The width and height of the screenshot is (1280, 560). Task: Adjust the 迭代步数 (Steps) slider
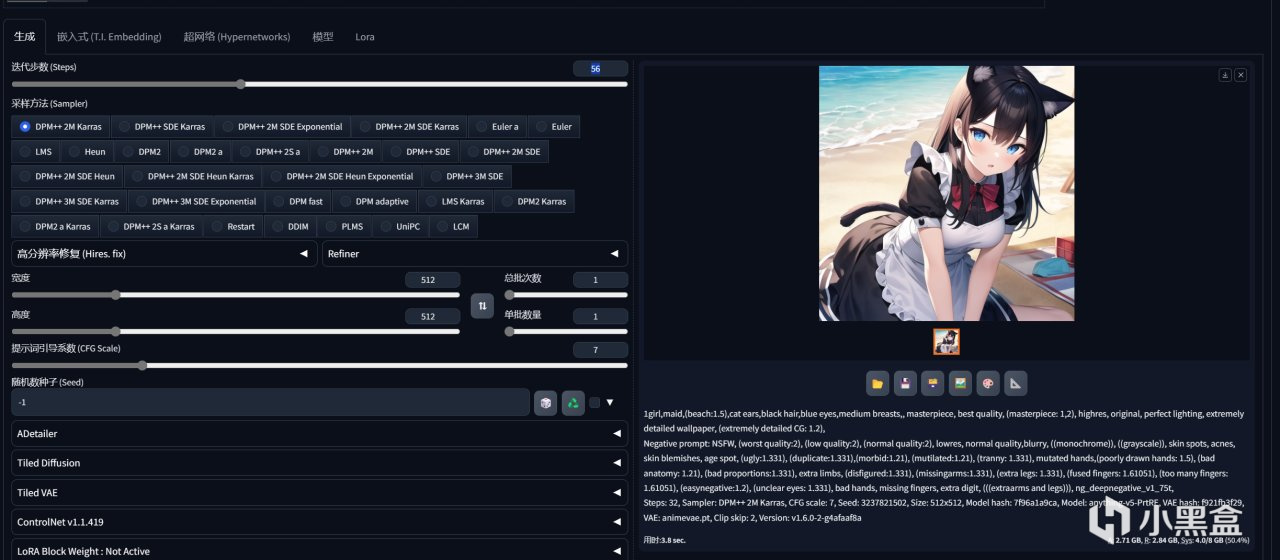coord(320,84)
